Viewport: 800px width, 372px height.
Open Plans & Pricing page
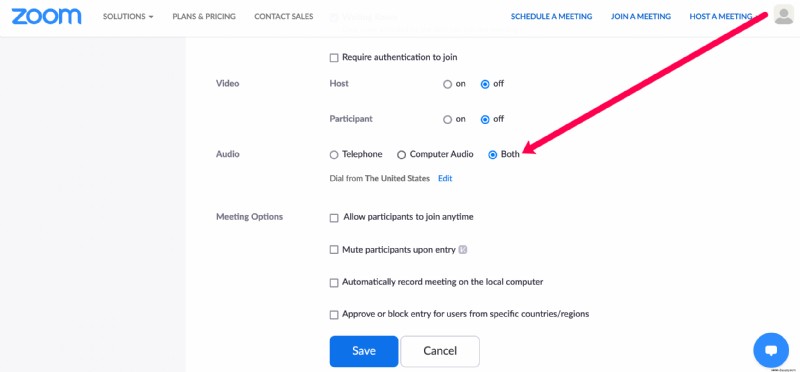click(204, 16)
